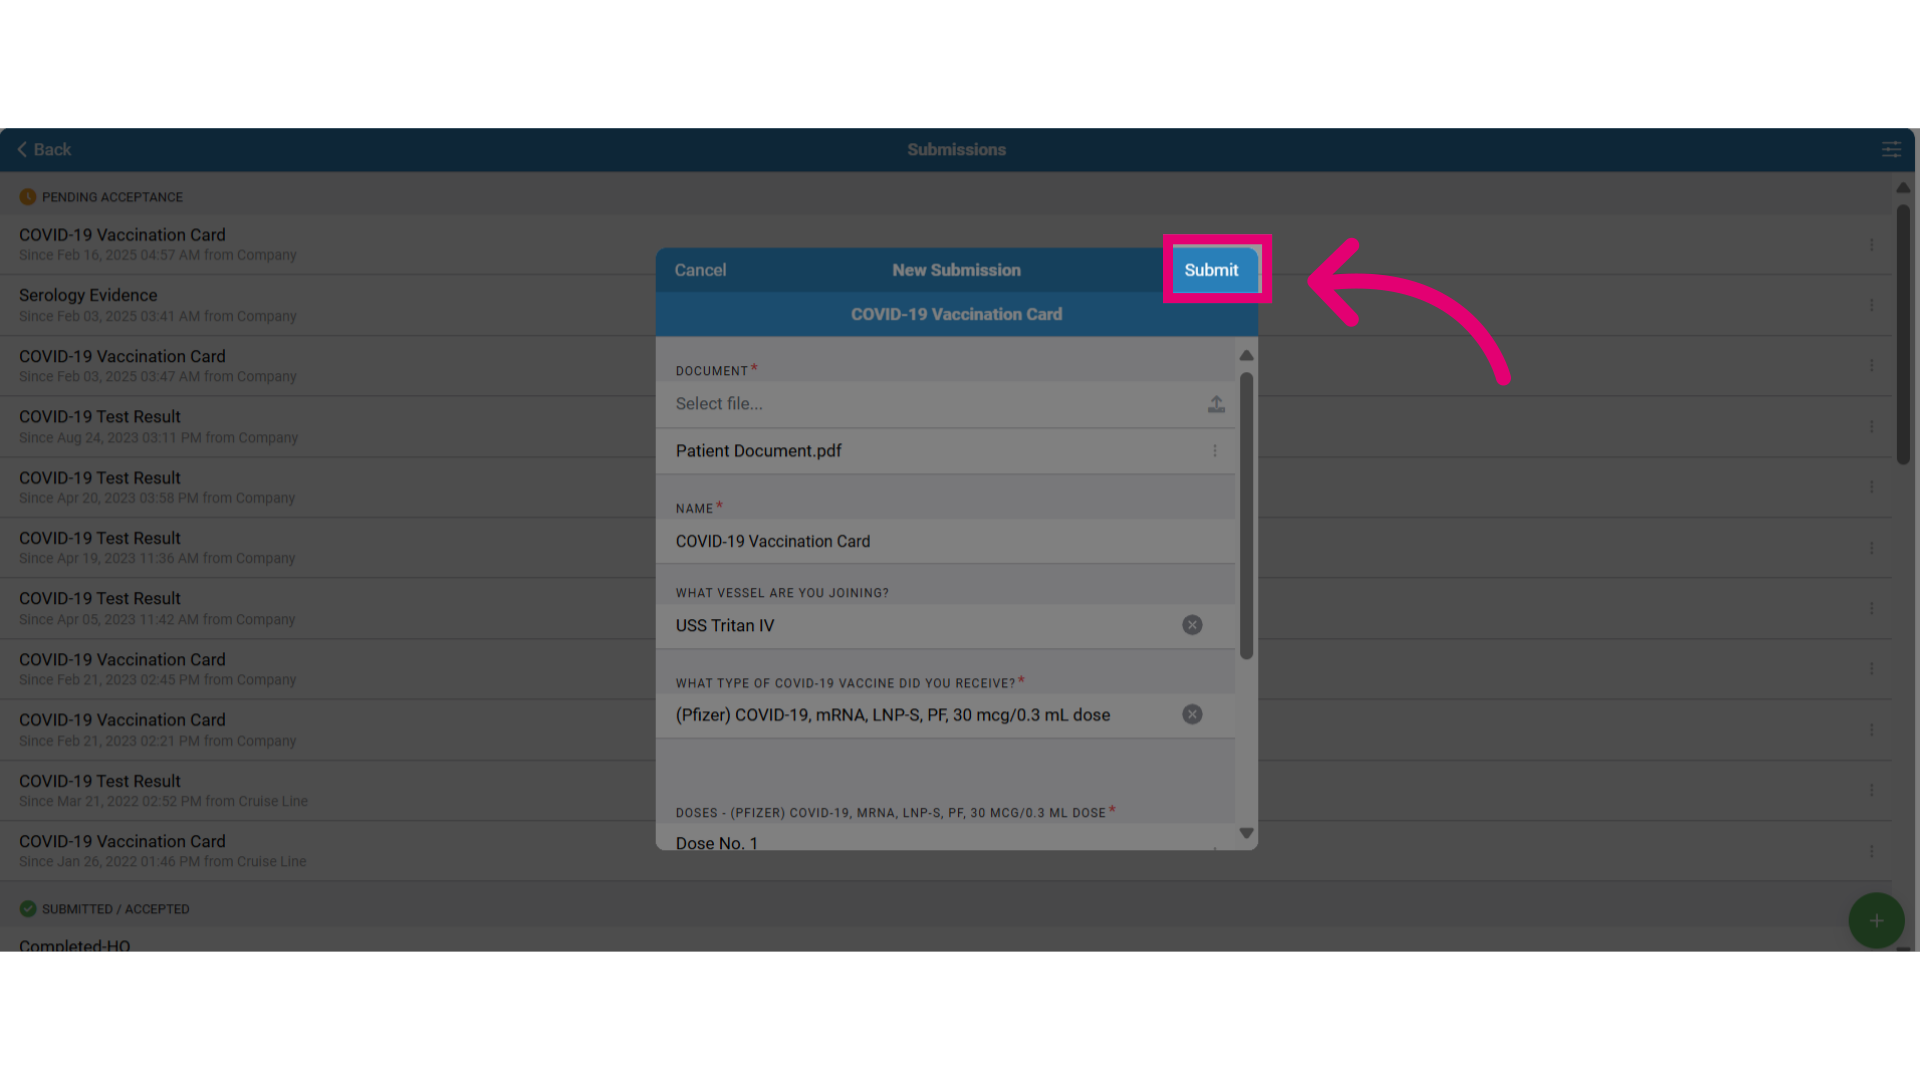Click the Submit button in New Submission dialog
Screen dimensions: 1920x1080
[x=1211, y=270]
